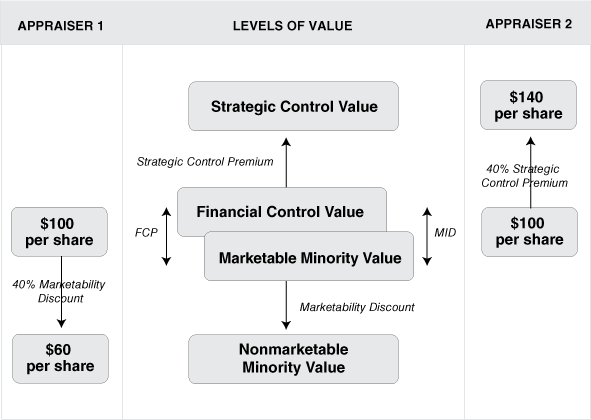The image size is (591, 420).
Task: Click the APPRAISER 2 header
Action: pyautogui.click(x=528, y=24)
